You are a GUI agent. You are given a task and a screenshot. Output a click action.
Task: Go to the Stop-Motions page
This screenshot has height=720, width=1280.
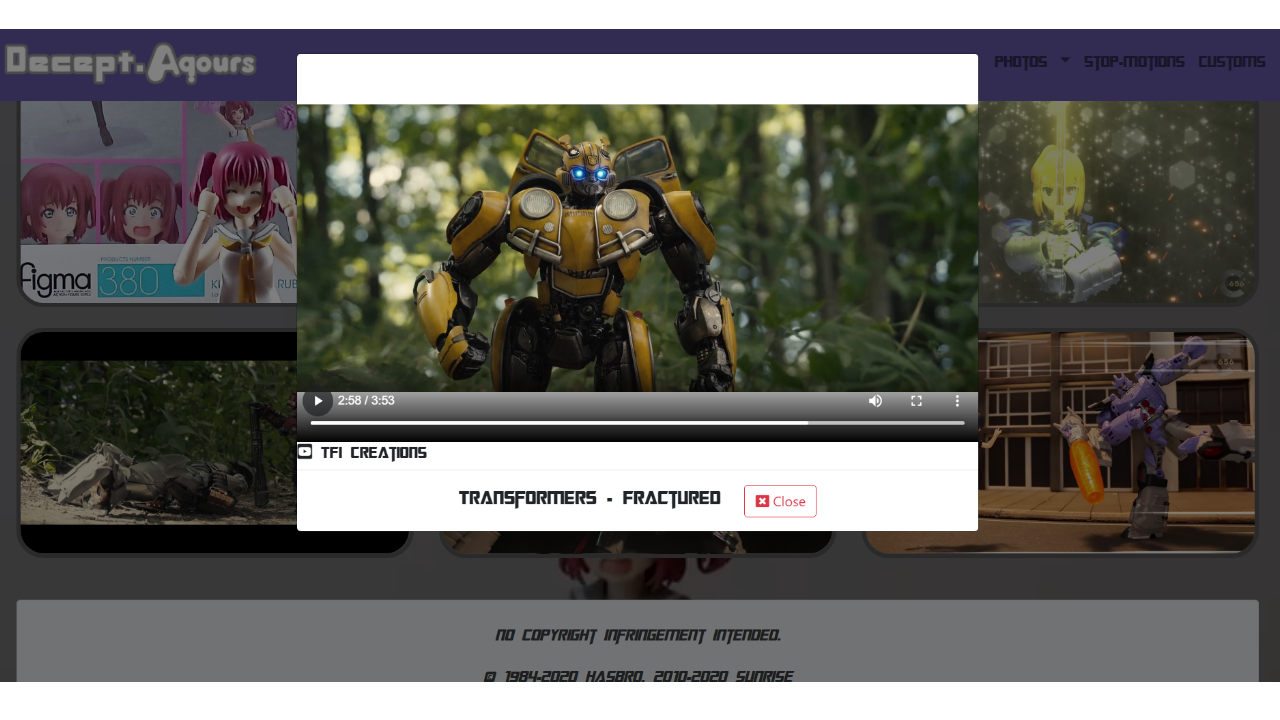point(1134,62)
